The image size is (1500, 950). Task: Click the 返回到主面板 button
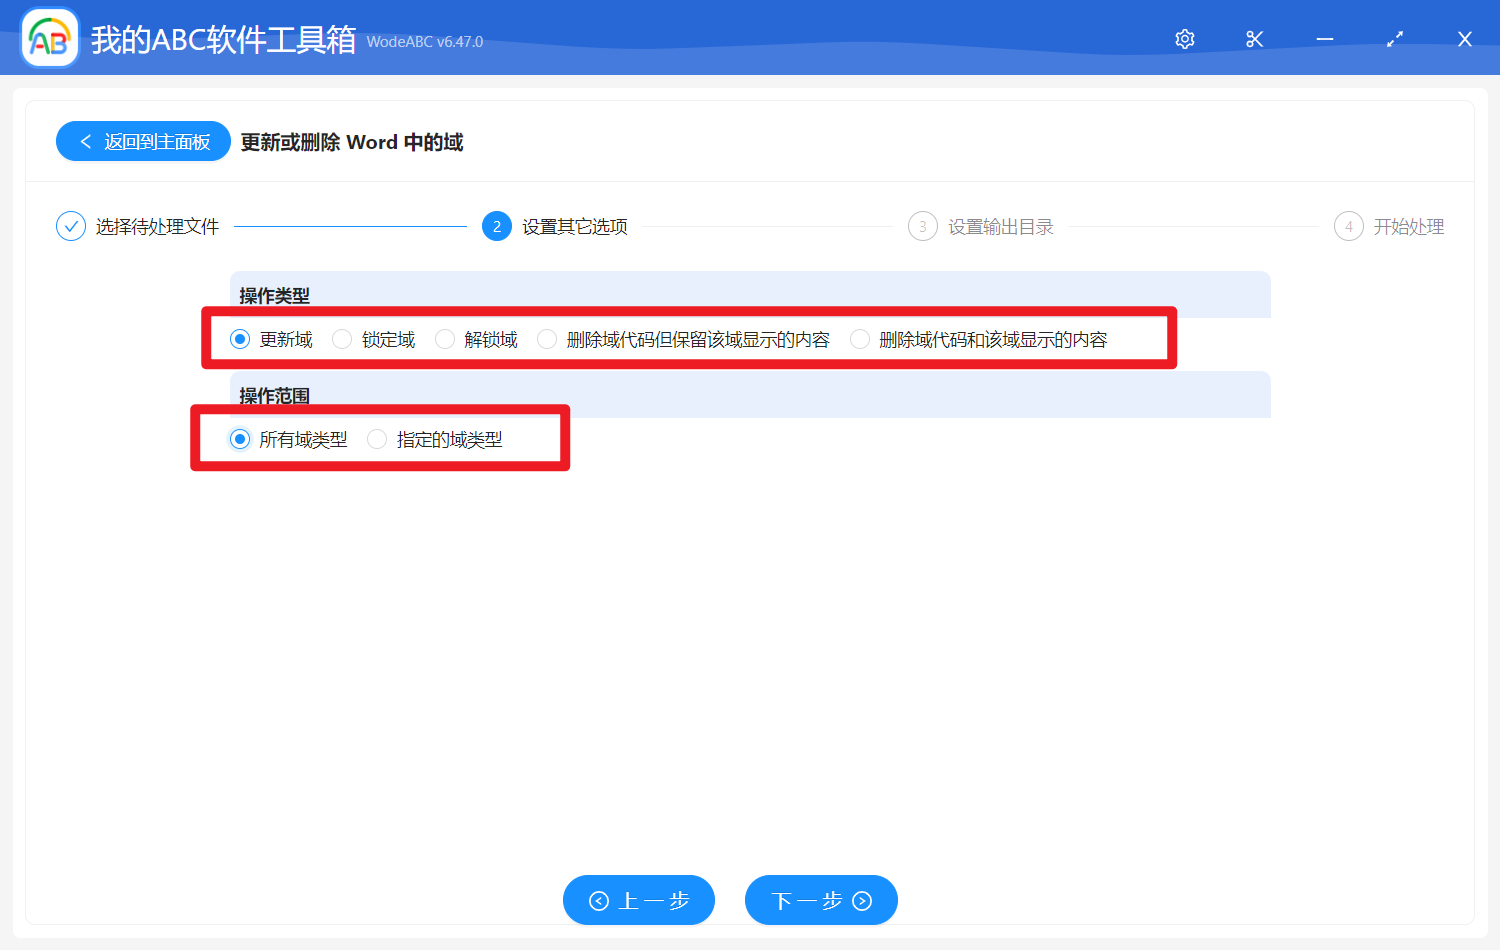tap(143, 141)
